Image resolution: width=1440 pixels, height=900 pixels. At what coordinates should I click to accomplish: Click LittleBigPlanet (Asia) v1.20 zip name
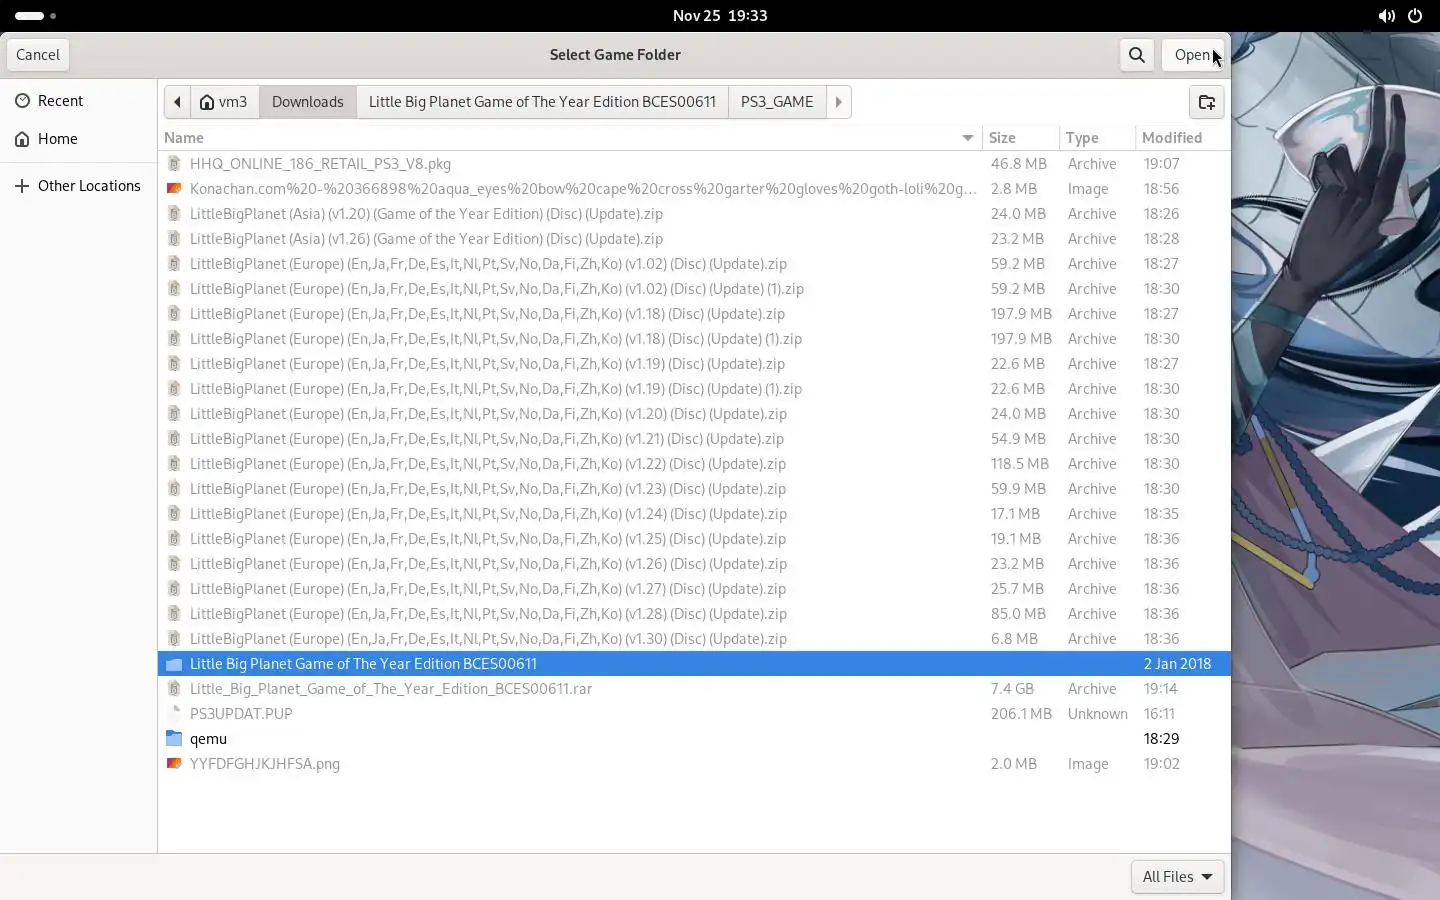426,214
